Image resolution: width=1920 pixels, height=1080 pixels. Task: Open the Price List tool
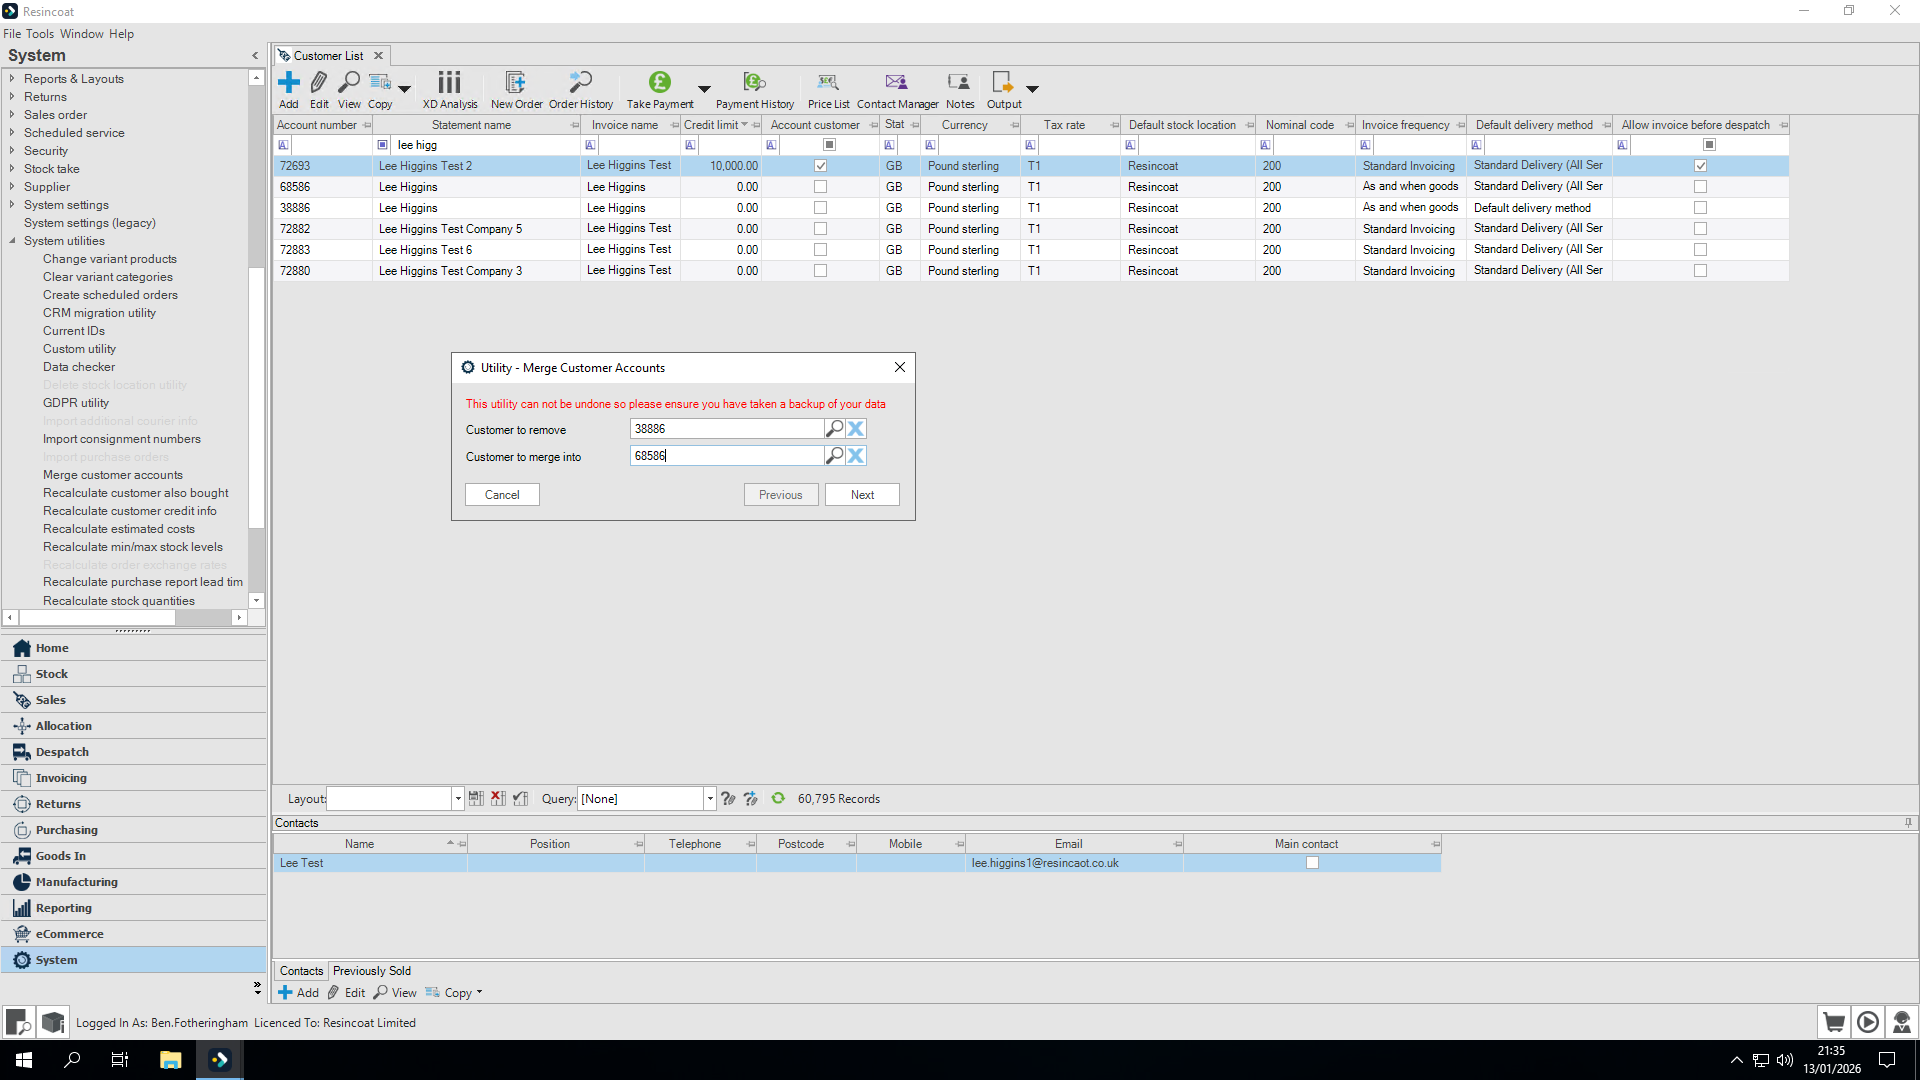[x=828, y=88]
